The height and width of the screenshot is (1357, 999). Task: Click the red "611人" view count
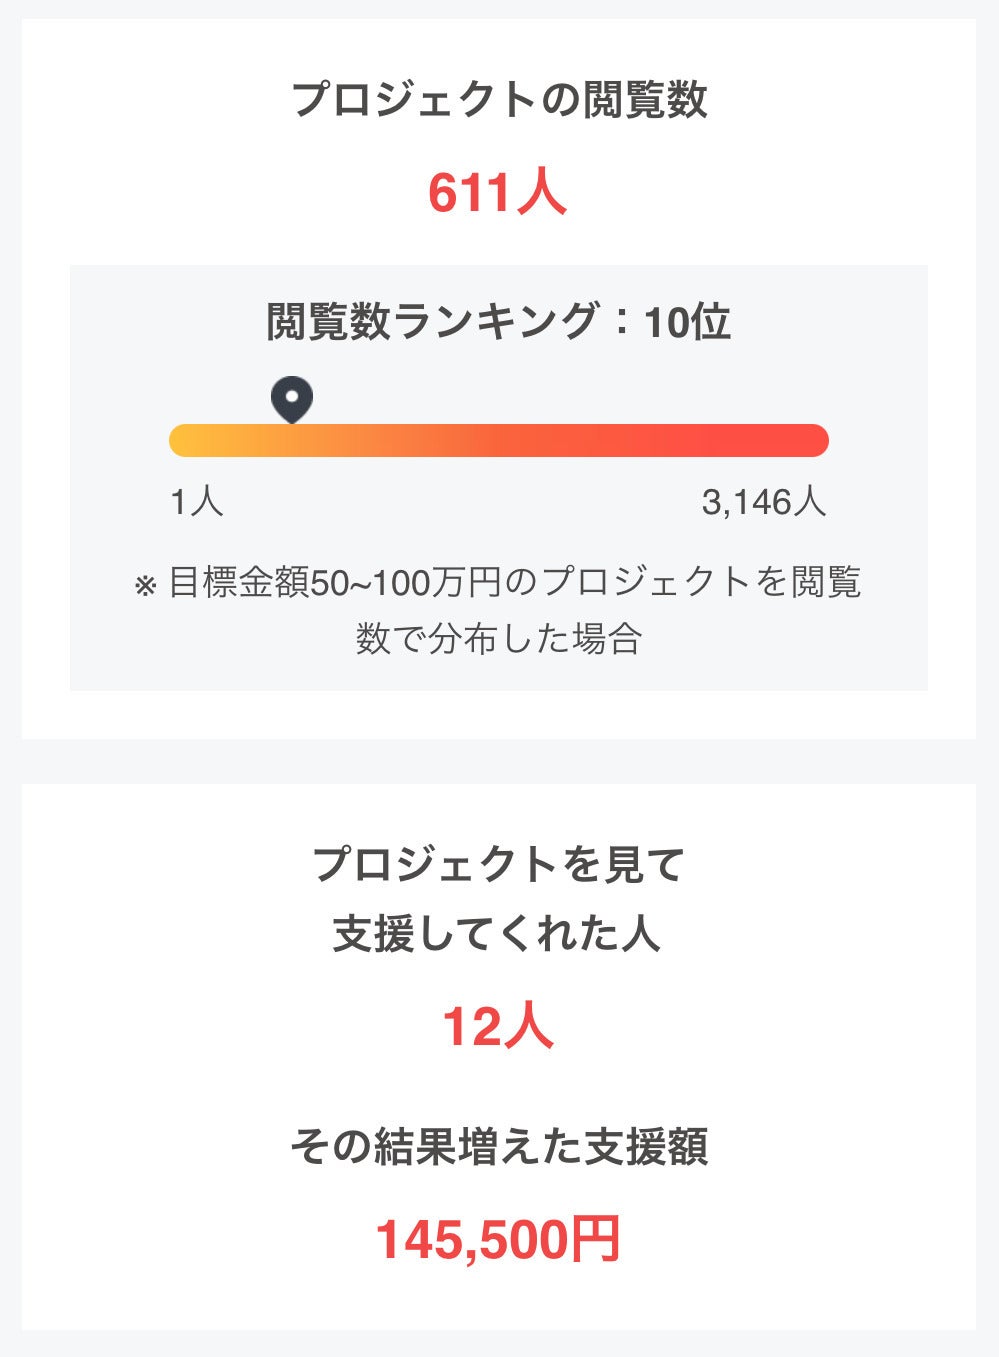point(497,192)
